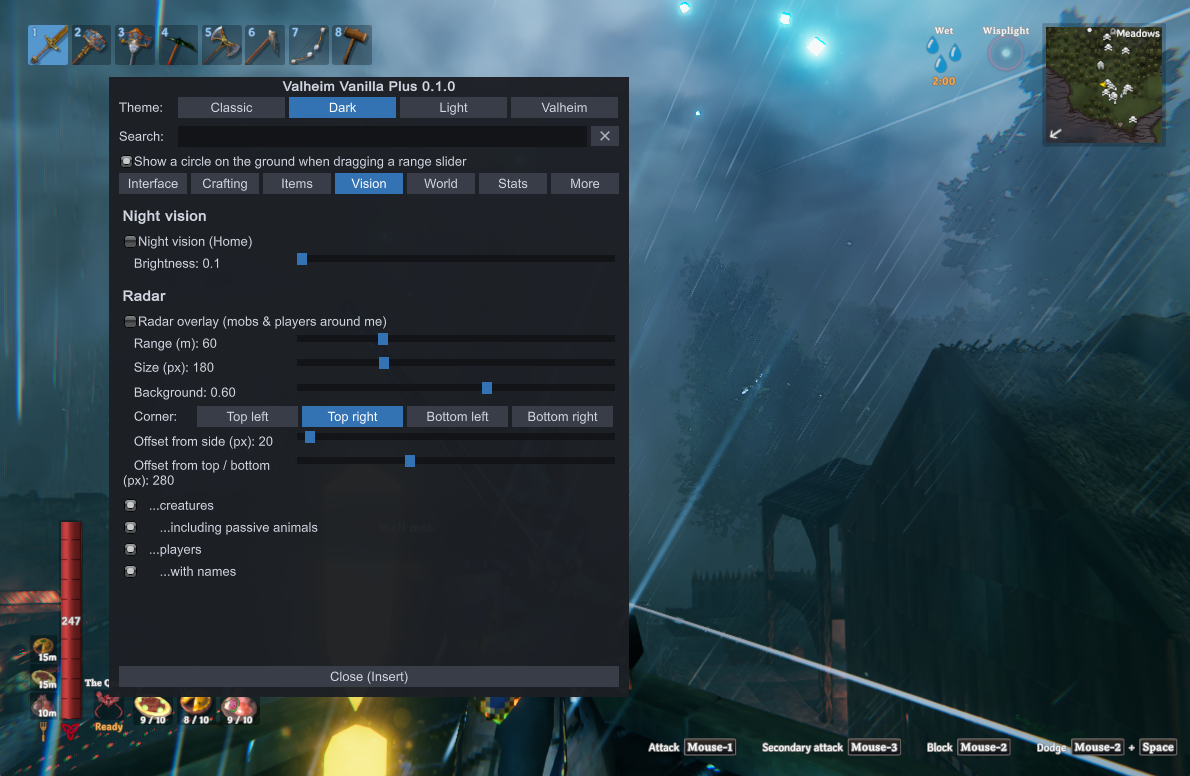Click the Wisplight status effect icon

(1006, 54)
